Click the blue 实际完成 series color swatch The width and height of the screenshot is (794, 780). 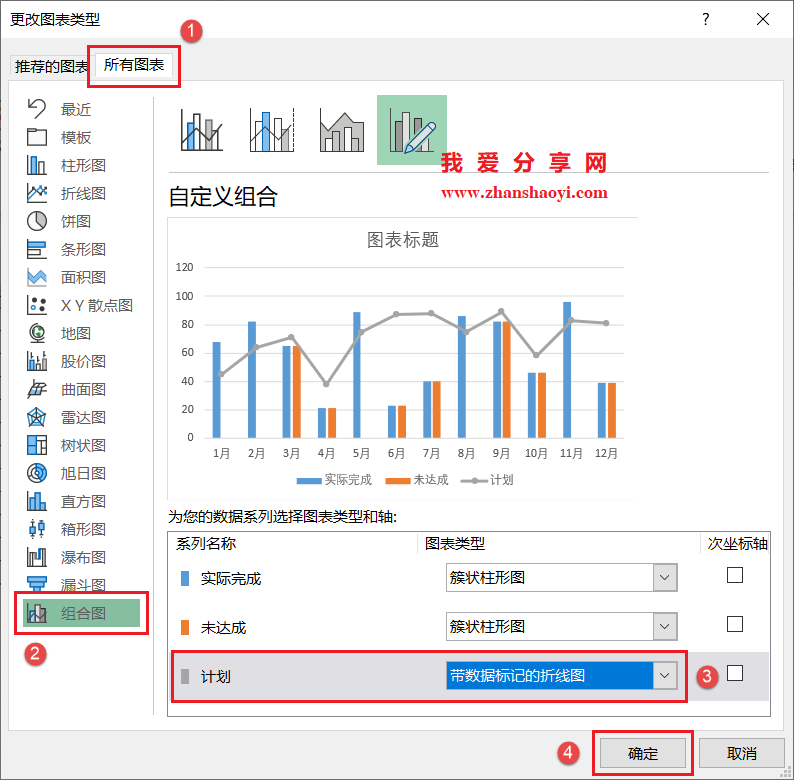point(185,578)
